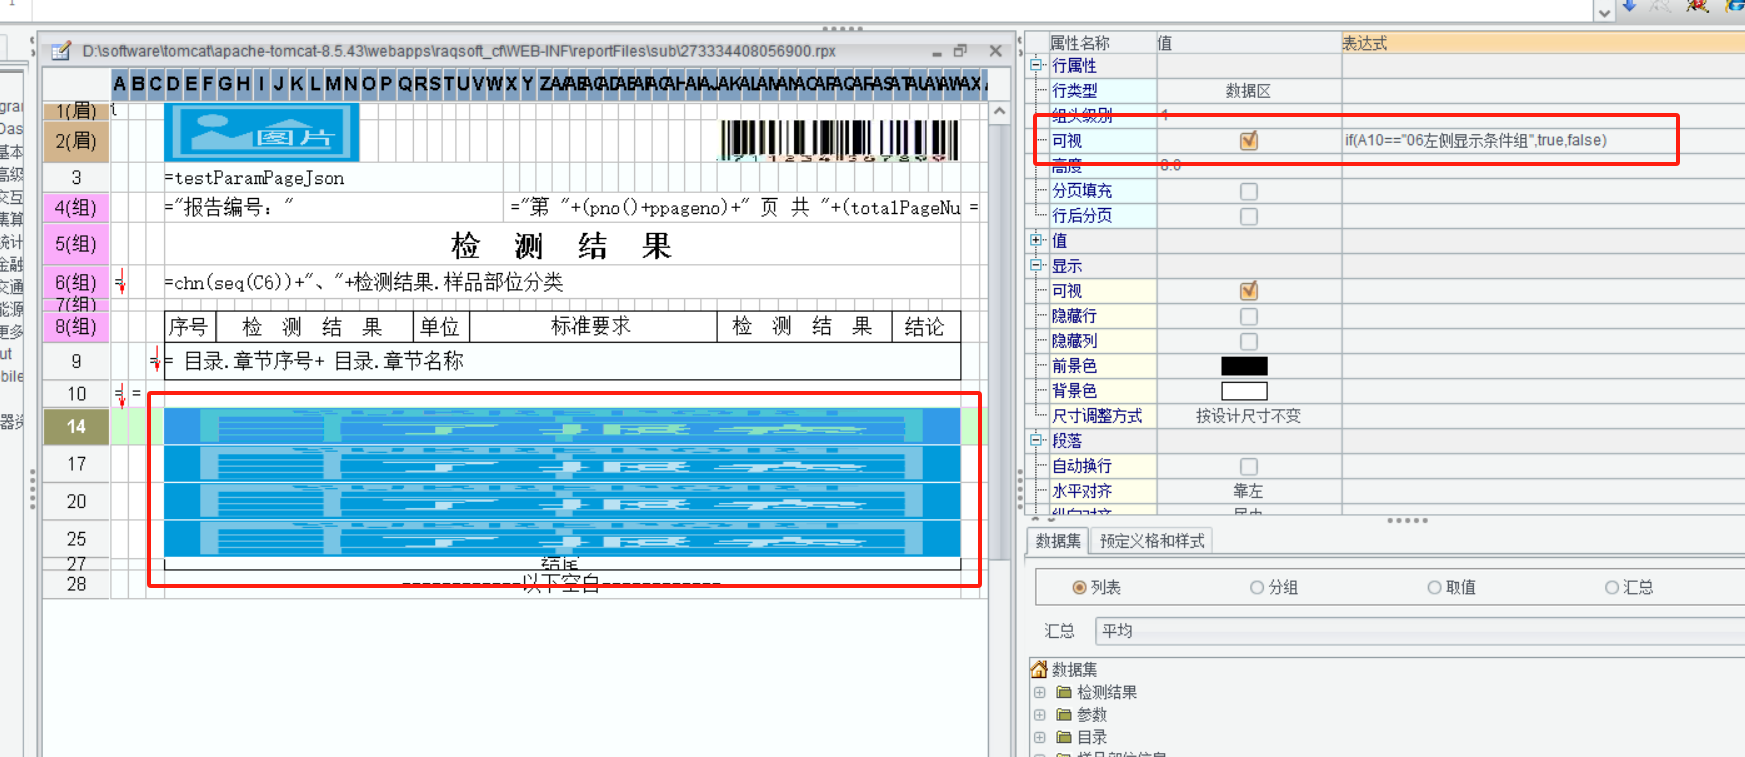Select column header D
The height and width of the screenshot is (757, 1745).
coord(172,83)
